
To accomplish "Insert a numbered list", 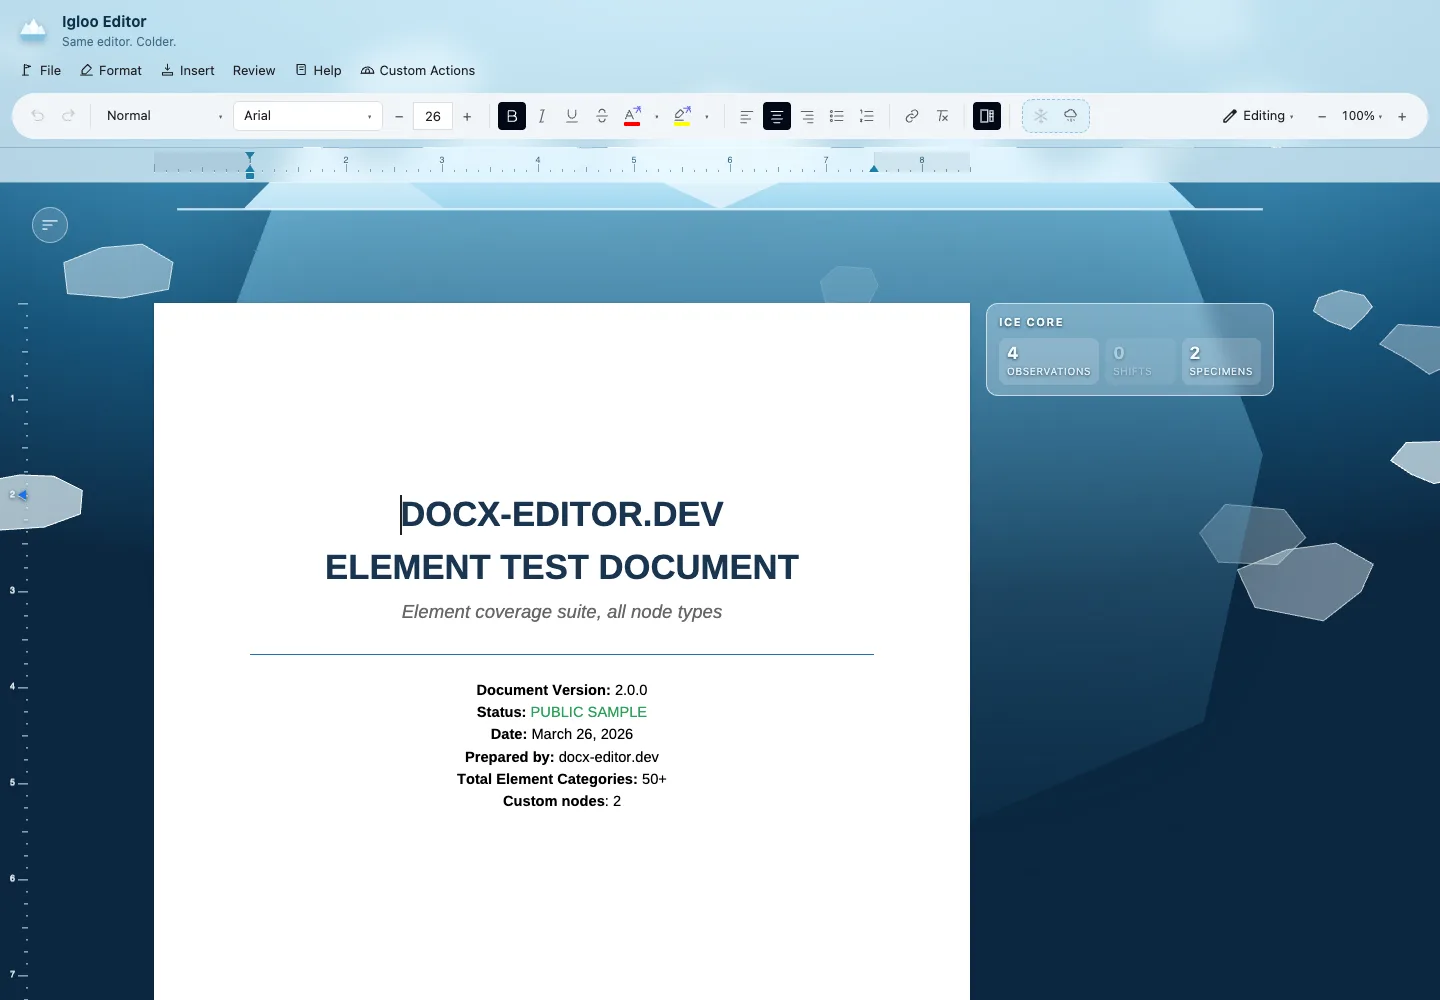I will 867,116.
